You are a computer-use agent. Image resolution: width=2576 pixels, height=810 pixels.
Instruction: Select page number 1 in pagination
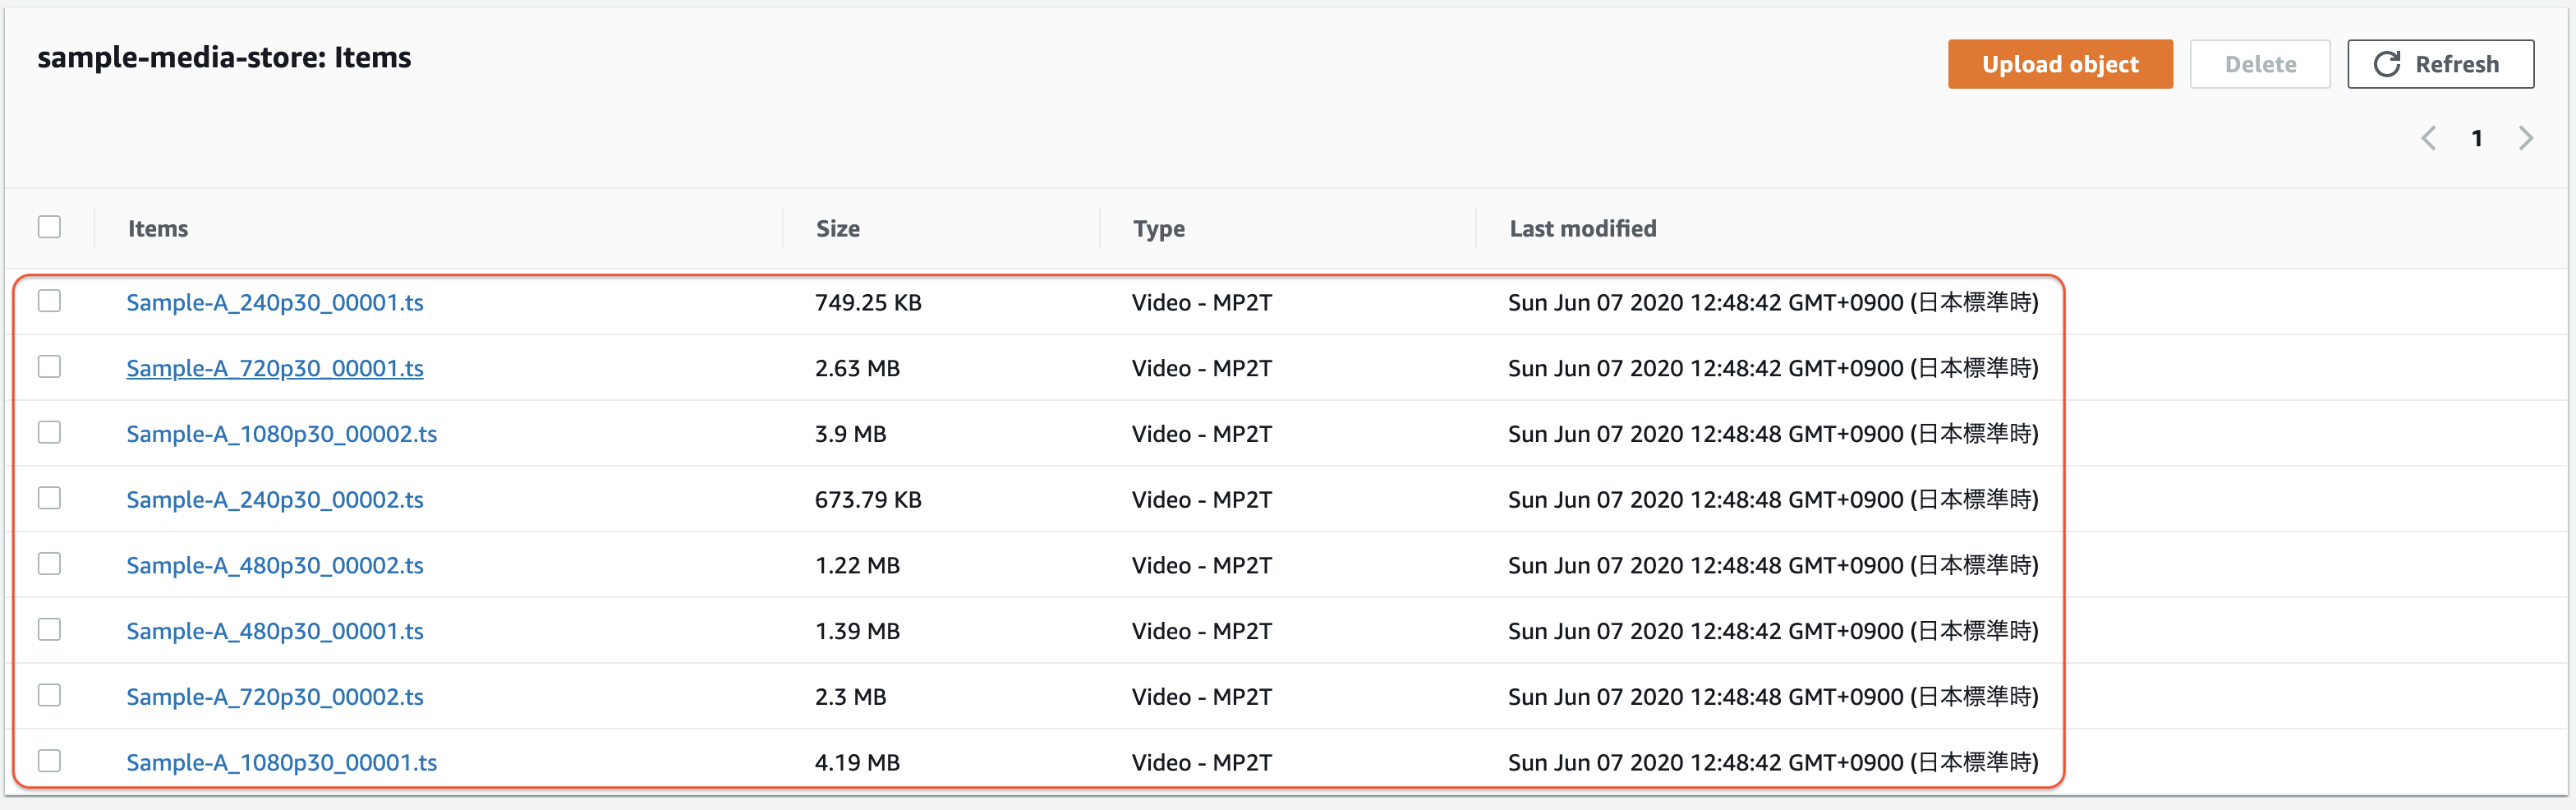2476,138
